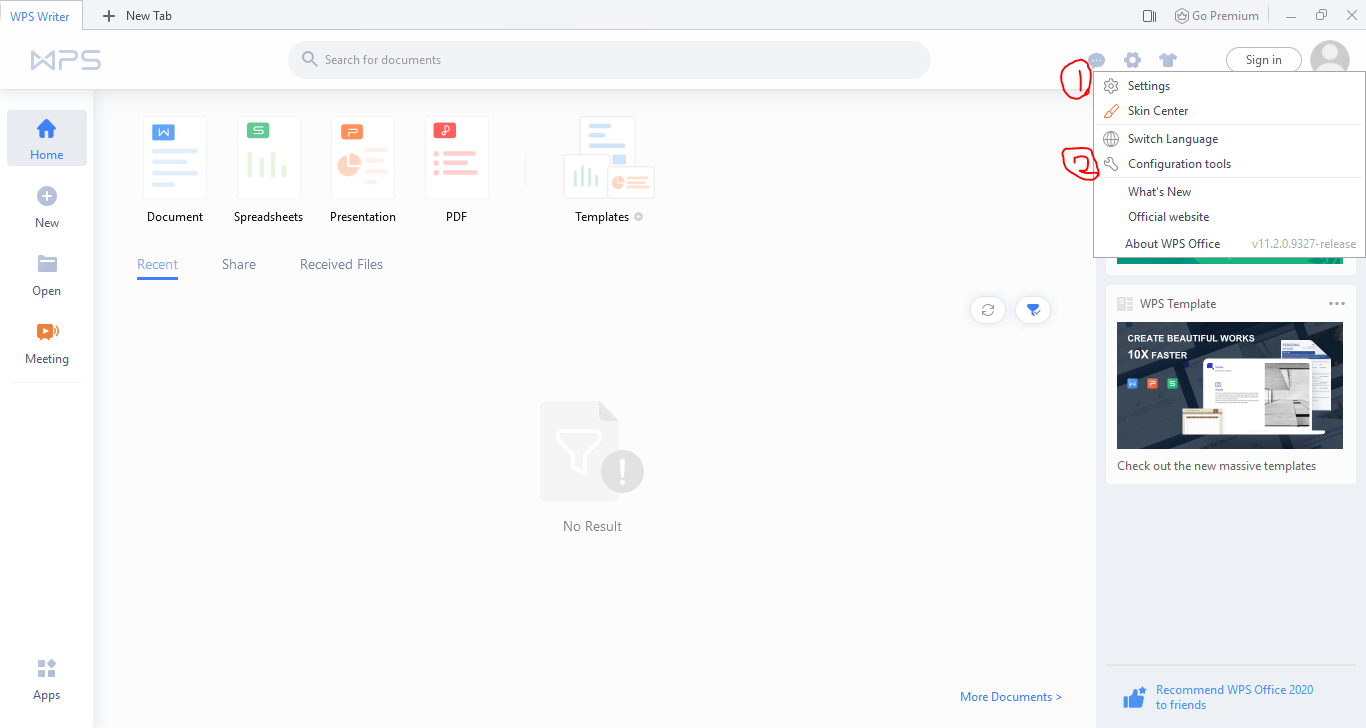Viewport: 1366px width, 728px height.
Task: Click the No Result placeholder text
Action: (592, 527)
